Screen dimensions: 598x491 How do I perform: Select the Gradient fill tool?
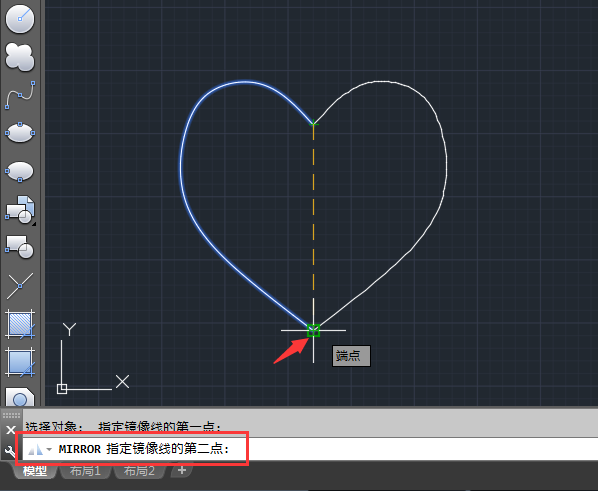20,362
